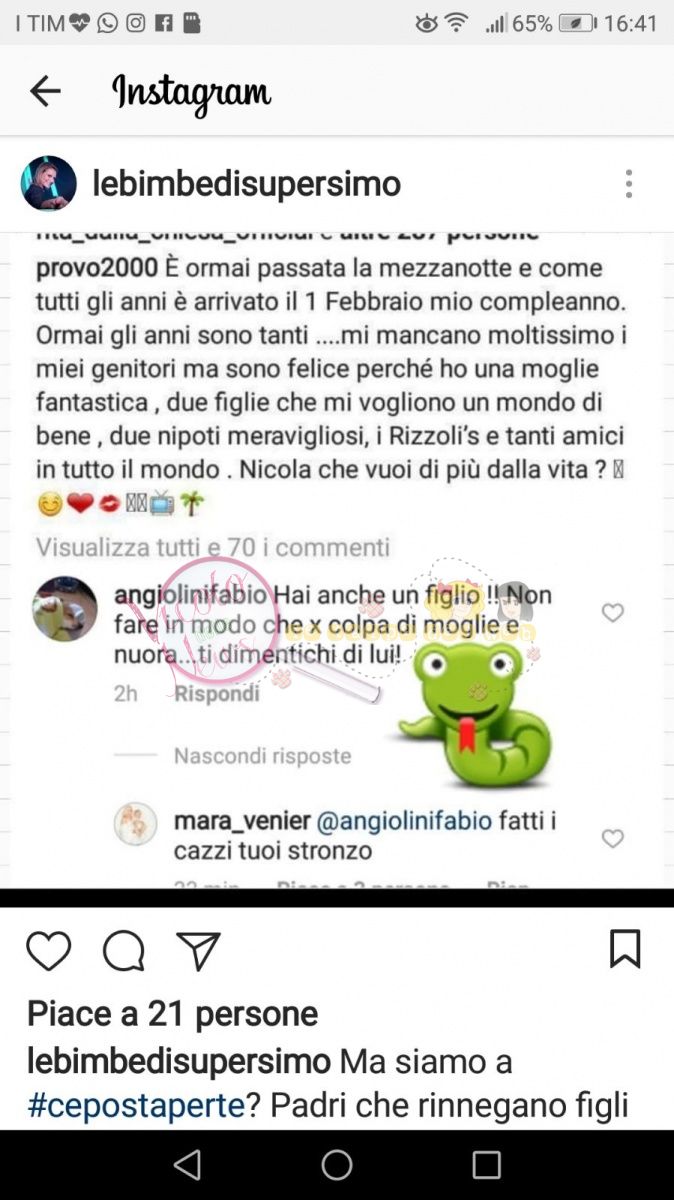Tap Android recent apps square button

[x=487, y=1165]
